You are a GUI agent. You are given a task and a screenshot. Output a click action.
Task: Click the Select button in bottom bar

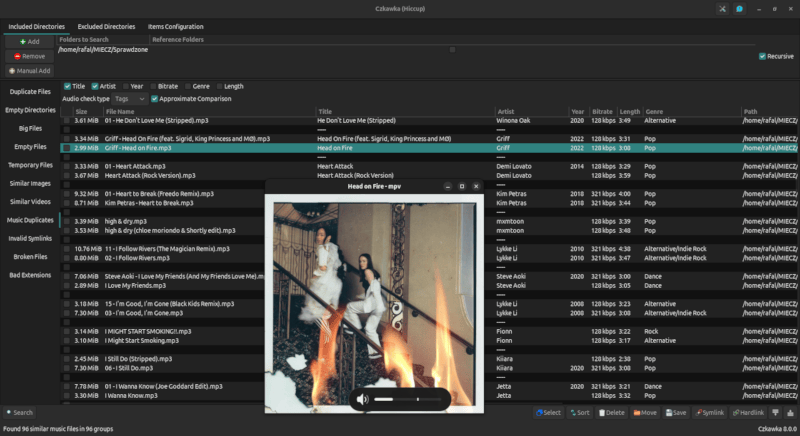[x=548, y=412]
